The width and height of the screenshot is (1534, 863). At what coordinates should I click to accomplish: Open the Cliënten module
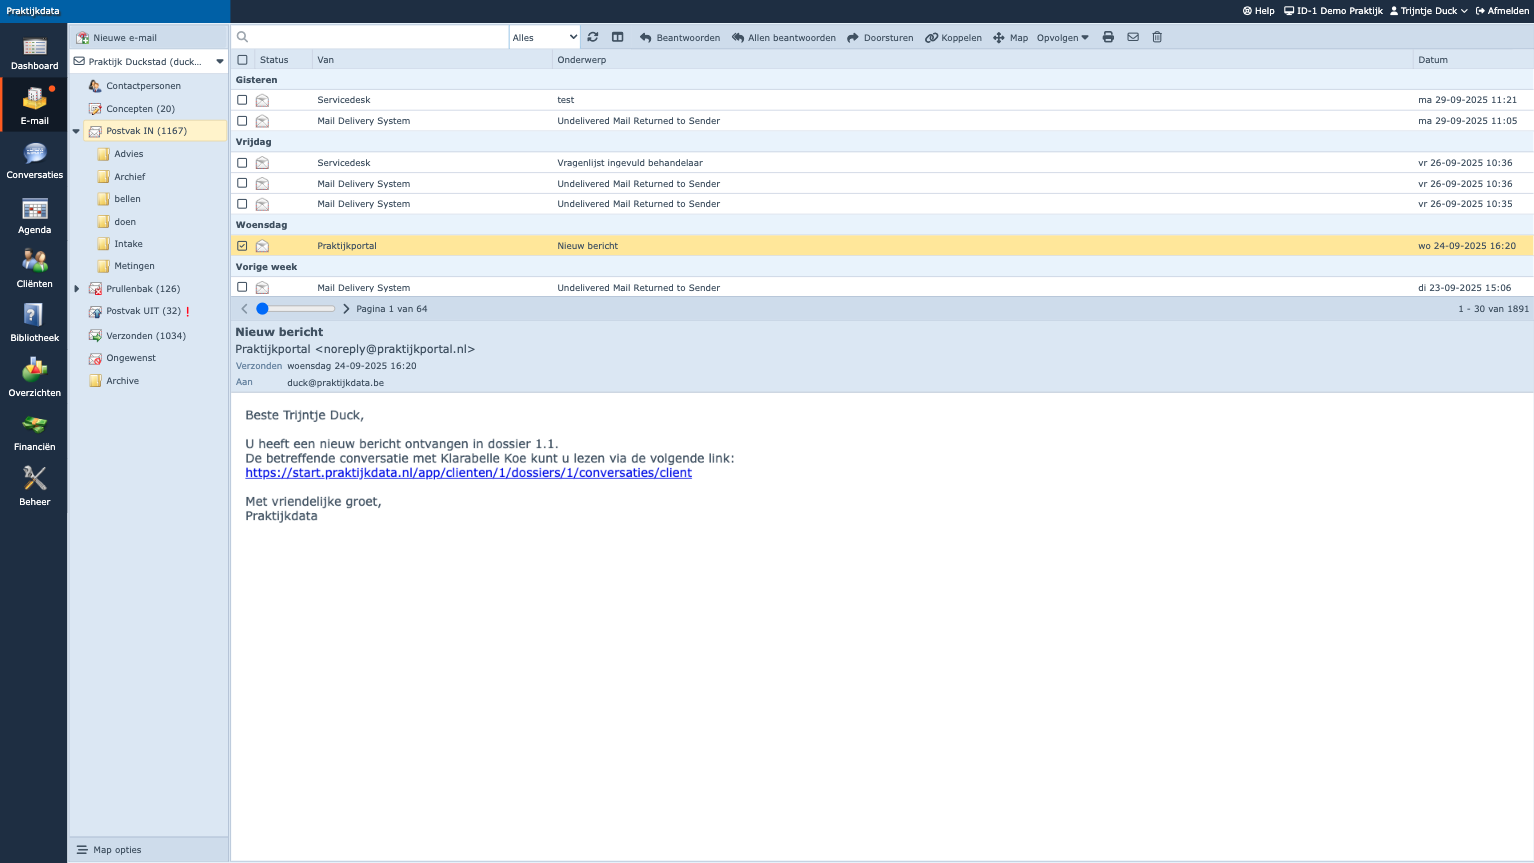[x=34, y=270]
